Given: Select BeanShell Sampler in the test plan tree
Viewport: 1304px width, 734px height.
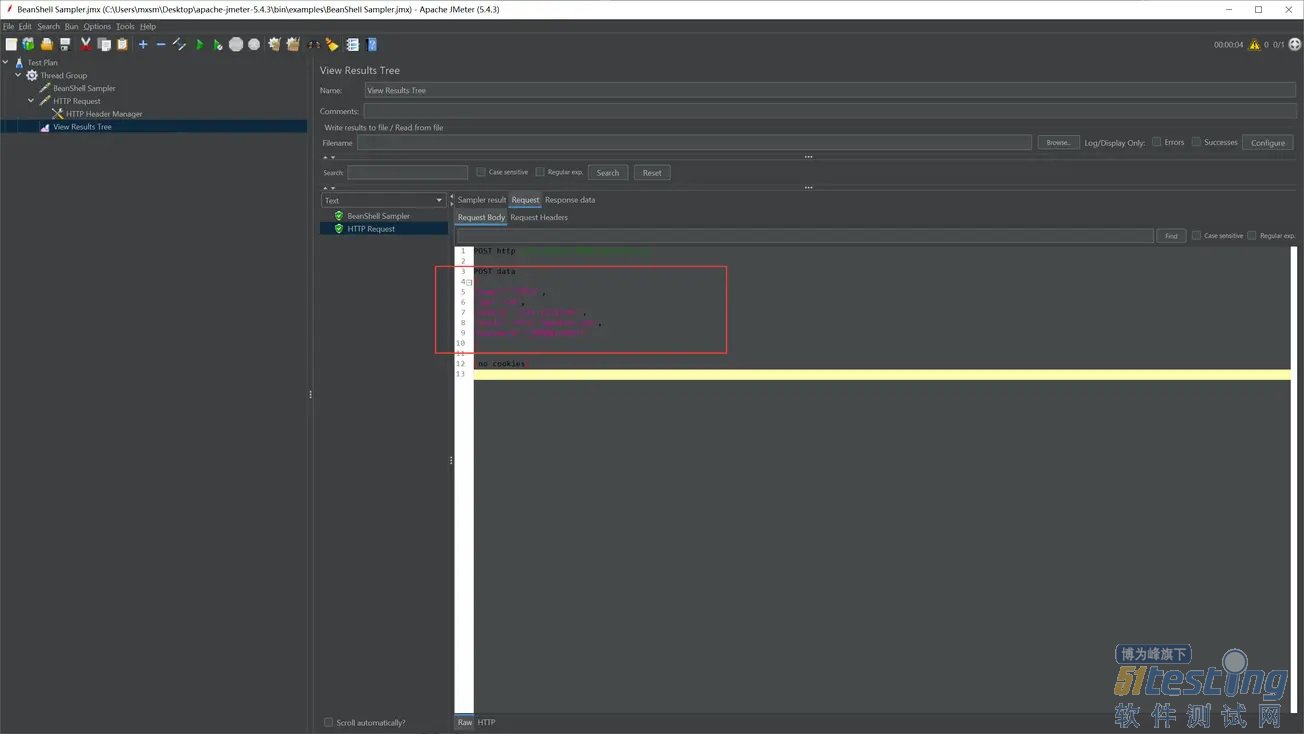Looking at the screenshot, I should click(x=84, y=88).
